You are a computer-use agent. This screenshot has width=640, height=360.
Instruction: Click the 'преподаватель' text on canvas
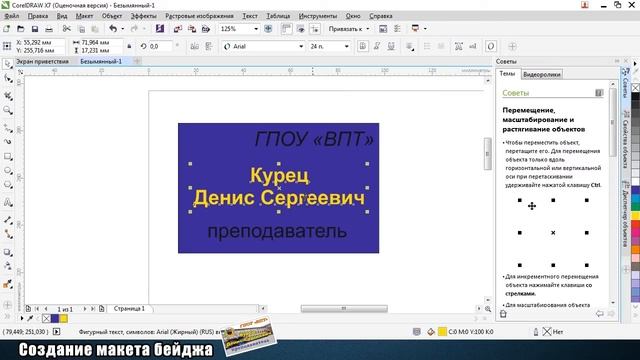[x=277, y=231]
